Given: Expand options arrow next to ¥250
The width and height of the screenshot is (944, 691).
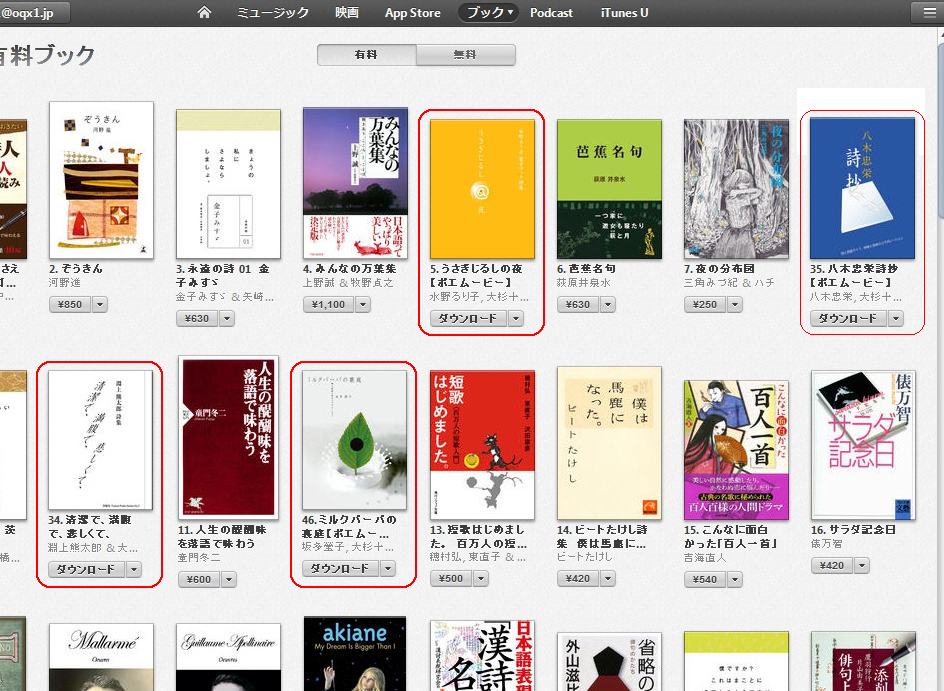Looking at the screenshot, I should click(734, 305).
